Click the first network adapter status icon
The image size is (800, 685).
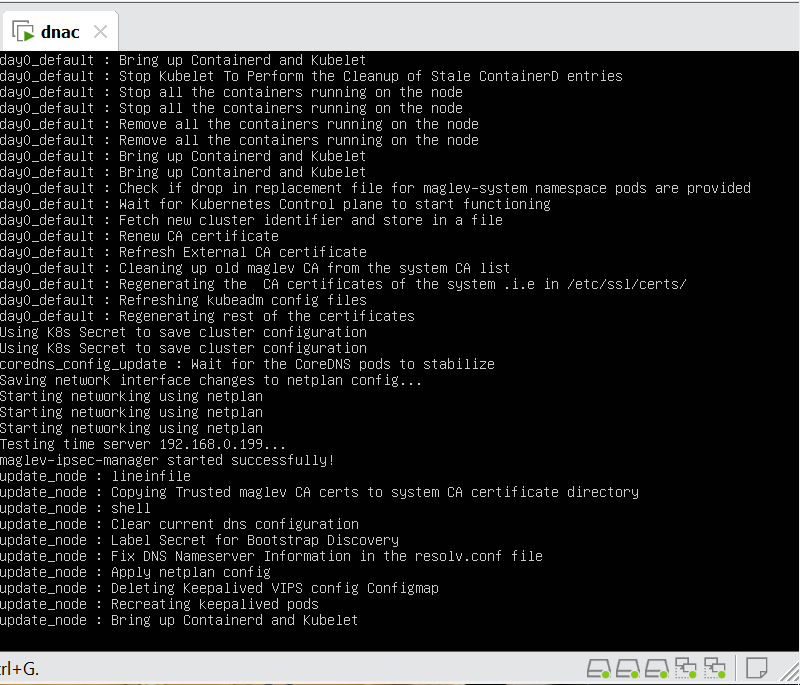[686, 667]
